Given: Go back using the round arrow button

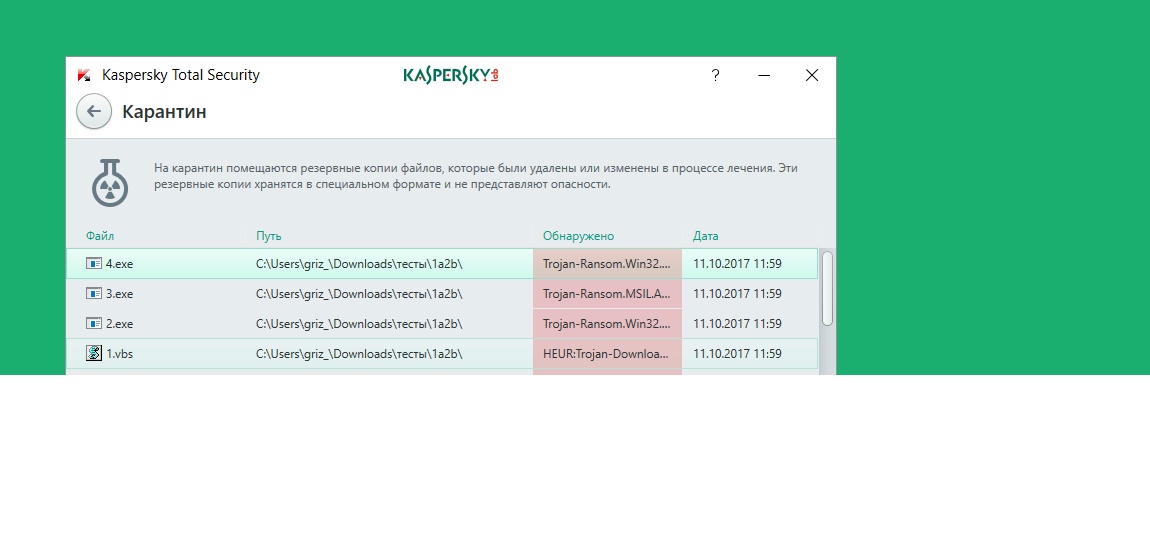Looking at the screenshot, I should pos(94,112).
